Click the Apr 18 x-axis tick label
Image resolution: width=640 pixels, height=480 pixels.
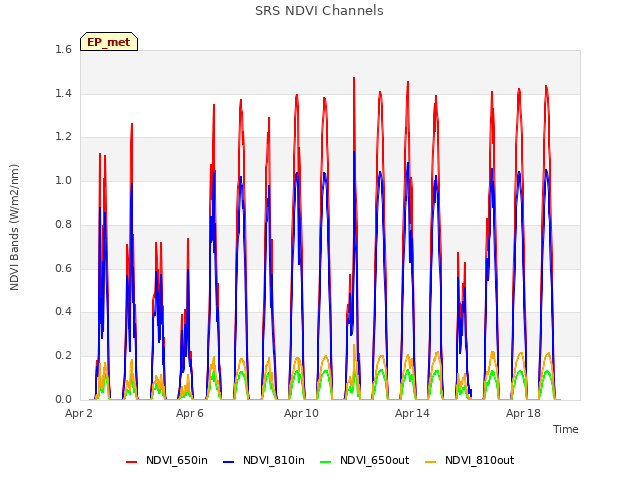pos(523,413)
